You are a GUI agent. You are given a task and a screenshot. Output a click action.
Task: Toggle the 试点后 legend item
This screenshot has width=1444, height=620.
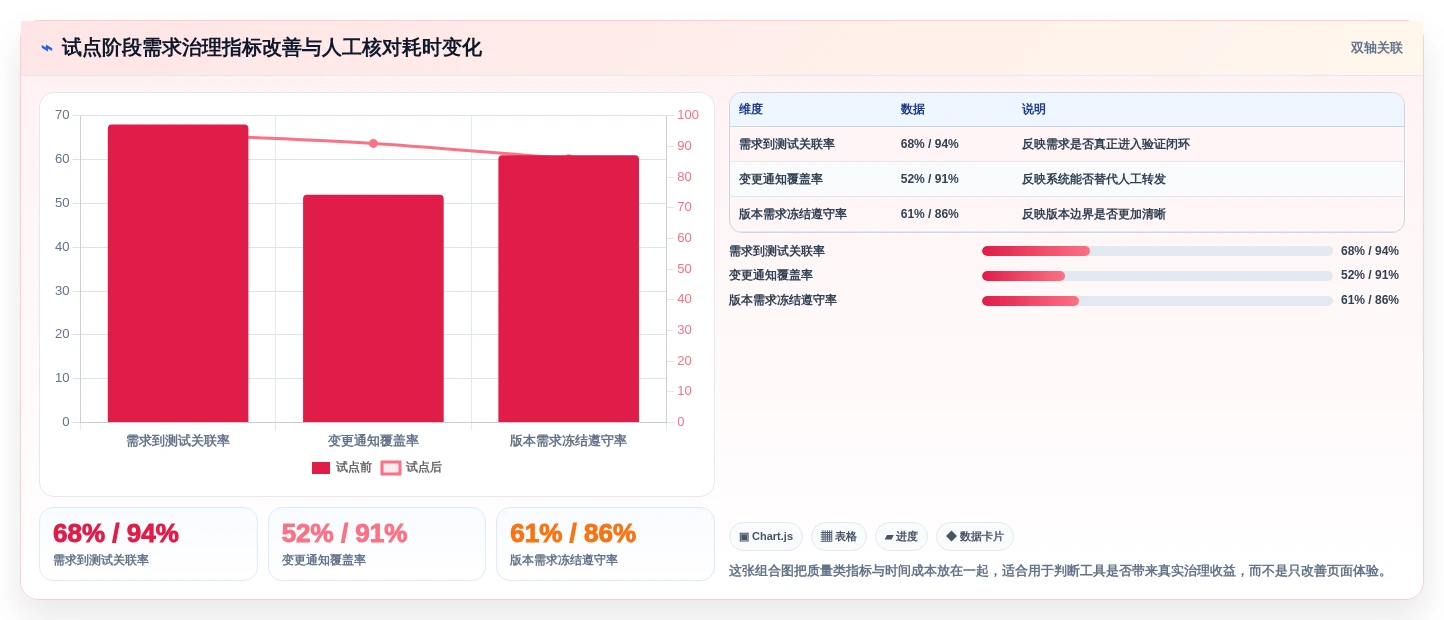coord(411,467)
